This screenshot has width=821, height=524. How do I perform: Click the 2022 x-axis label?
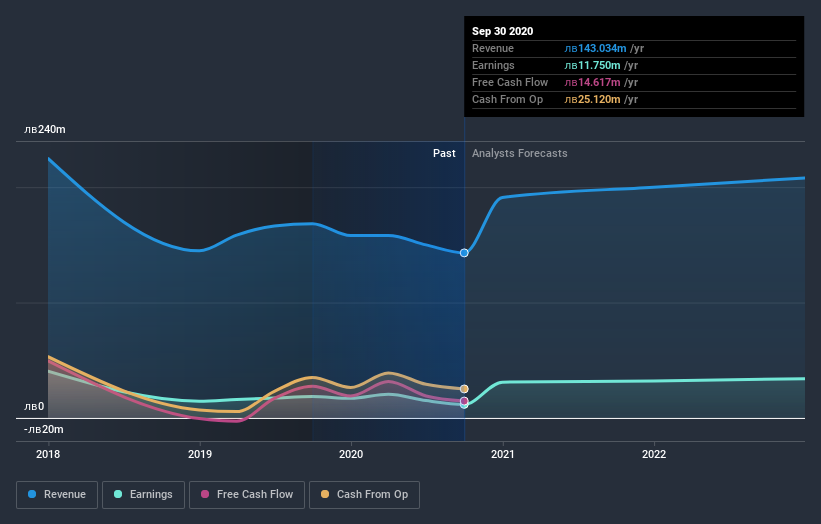click(654, 454)
